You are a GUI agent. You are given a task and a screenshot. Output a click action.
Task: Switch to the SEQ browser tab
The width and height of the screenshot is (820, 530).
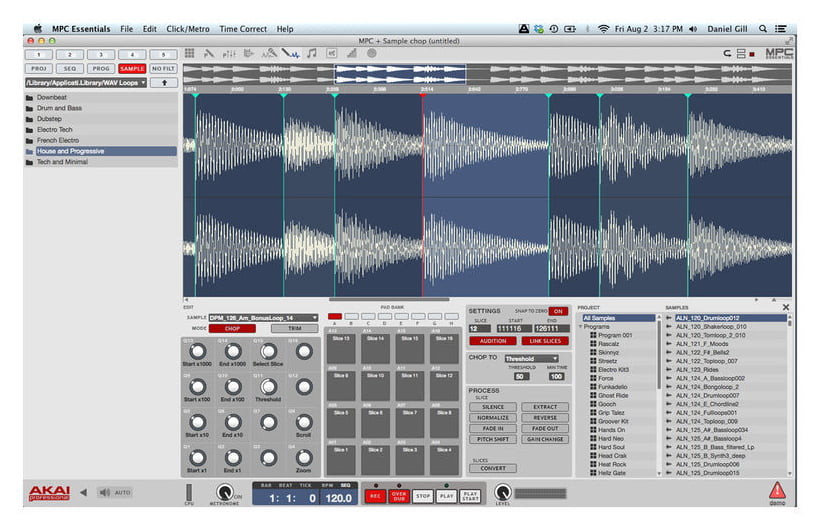(70, 69)
